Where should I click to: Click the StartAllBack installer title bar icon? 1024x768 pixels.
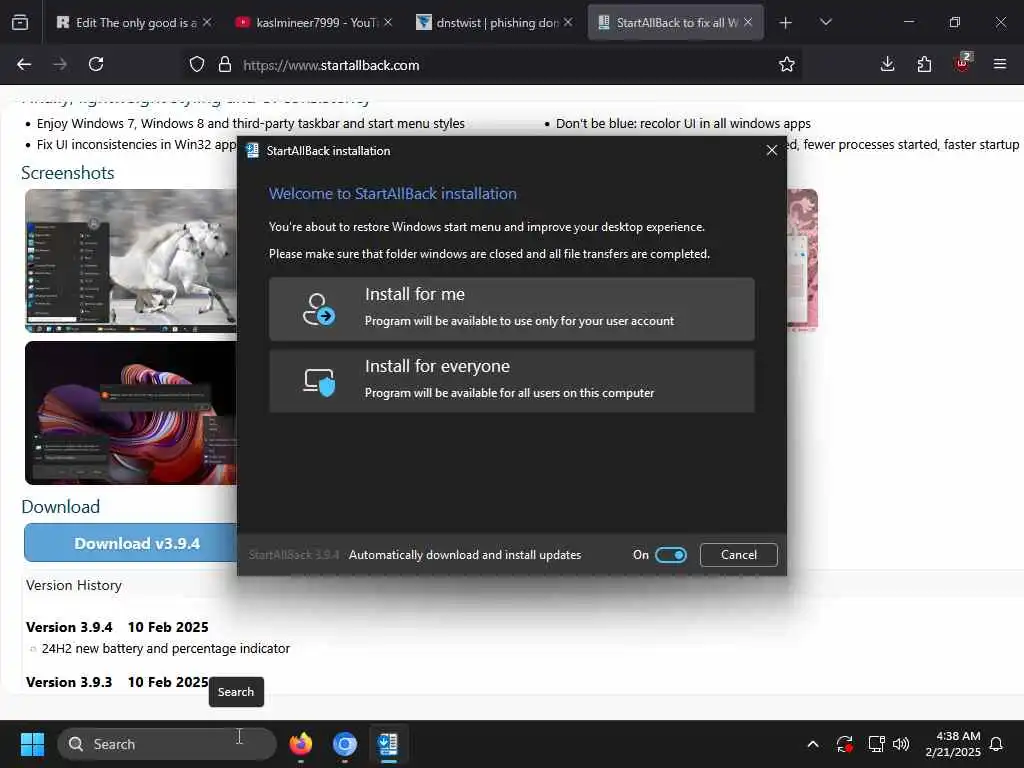[252, 151]
